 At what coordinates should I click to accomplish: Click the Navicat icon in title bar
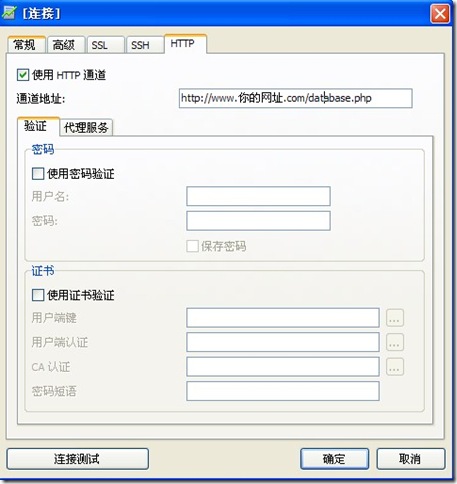tap(9, 12)
